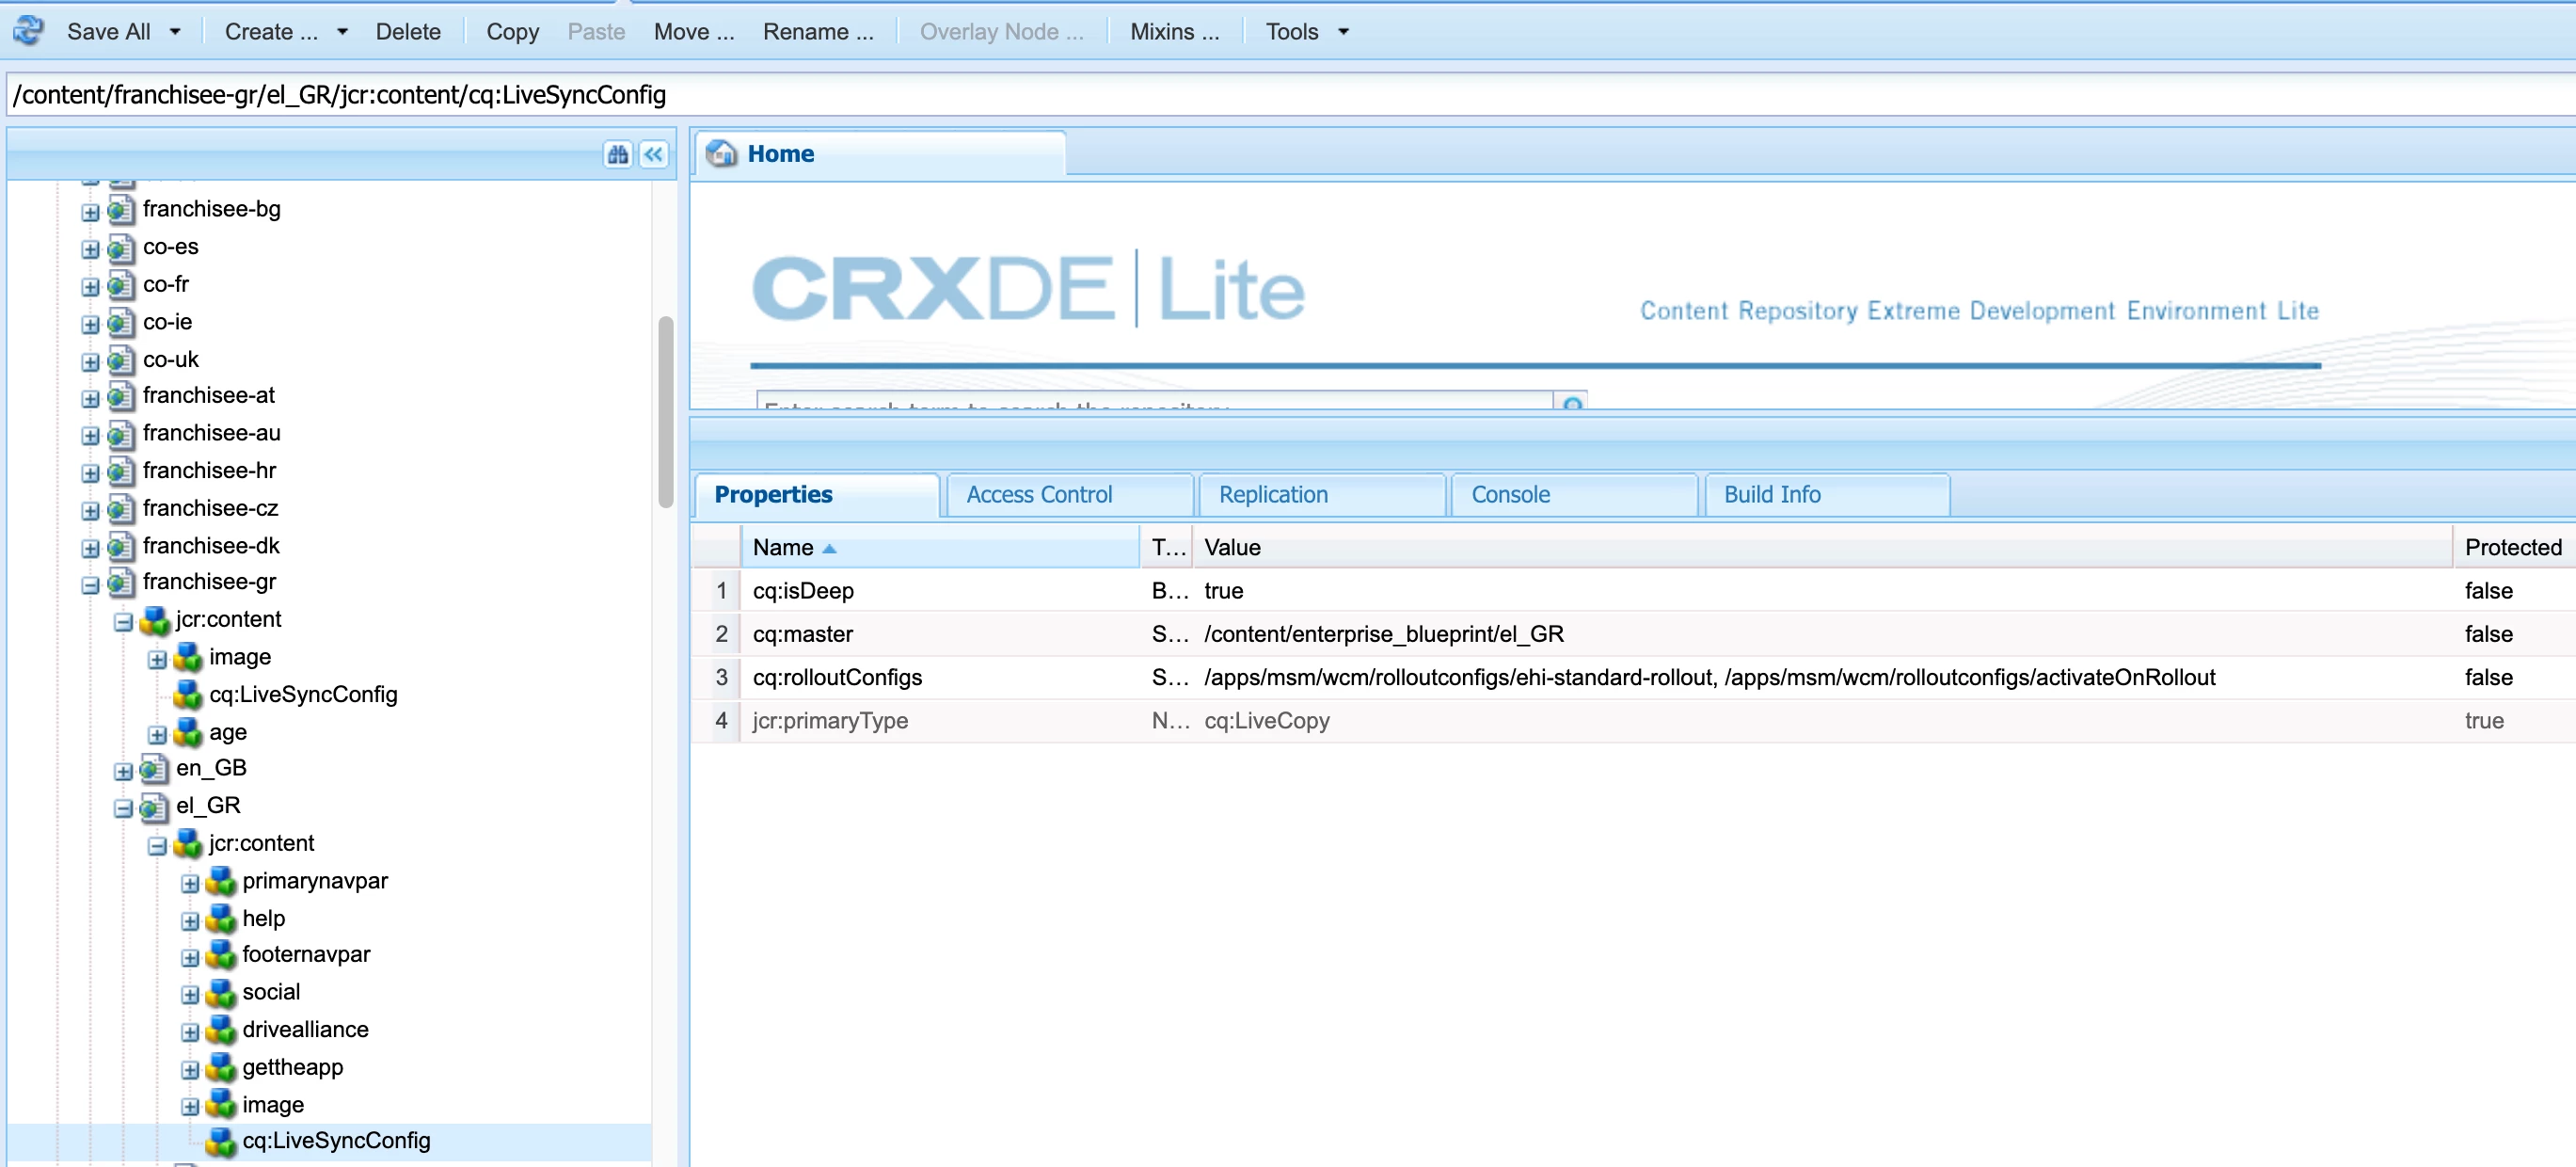Click the Delete toolbar button

tap(407, 32)
